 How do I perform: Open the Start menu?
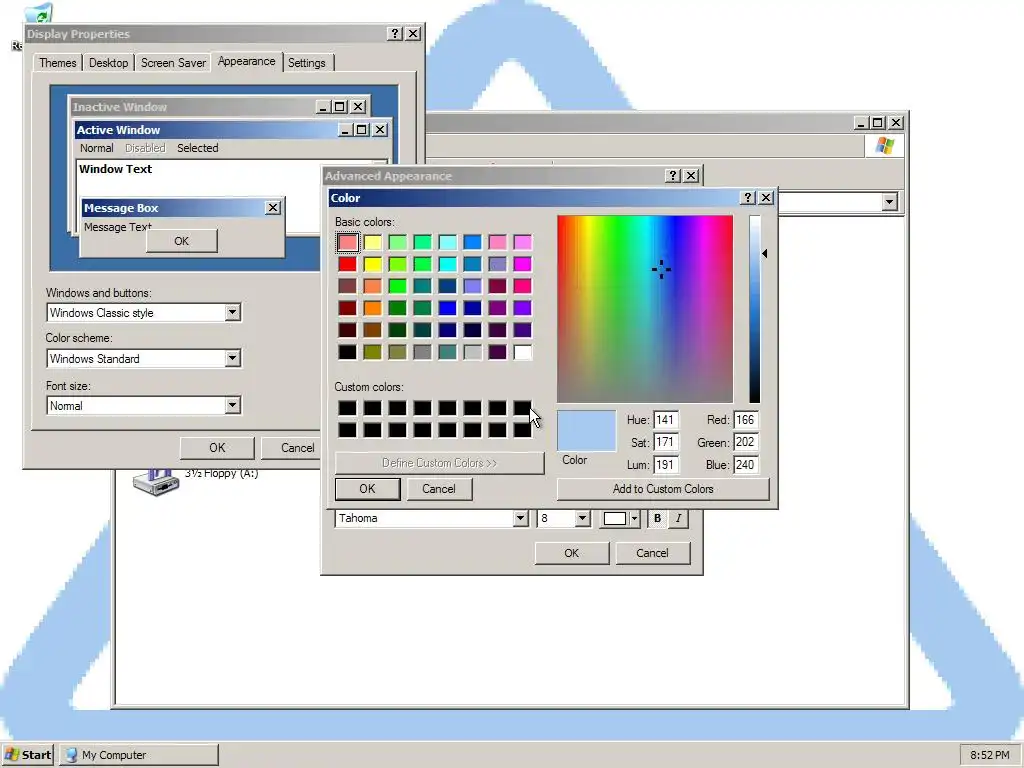28,755
